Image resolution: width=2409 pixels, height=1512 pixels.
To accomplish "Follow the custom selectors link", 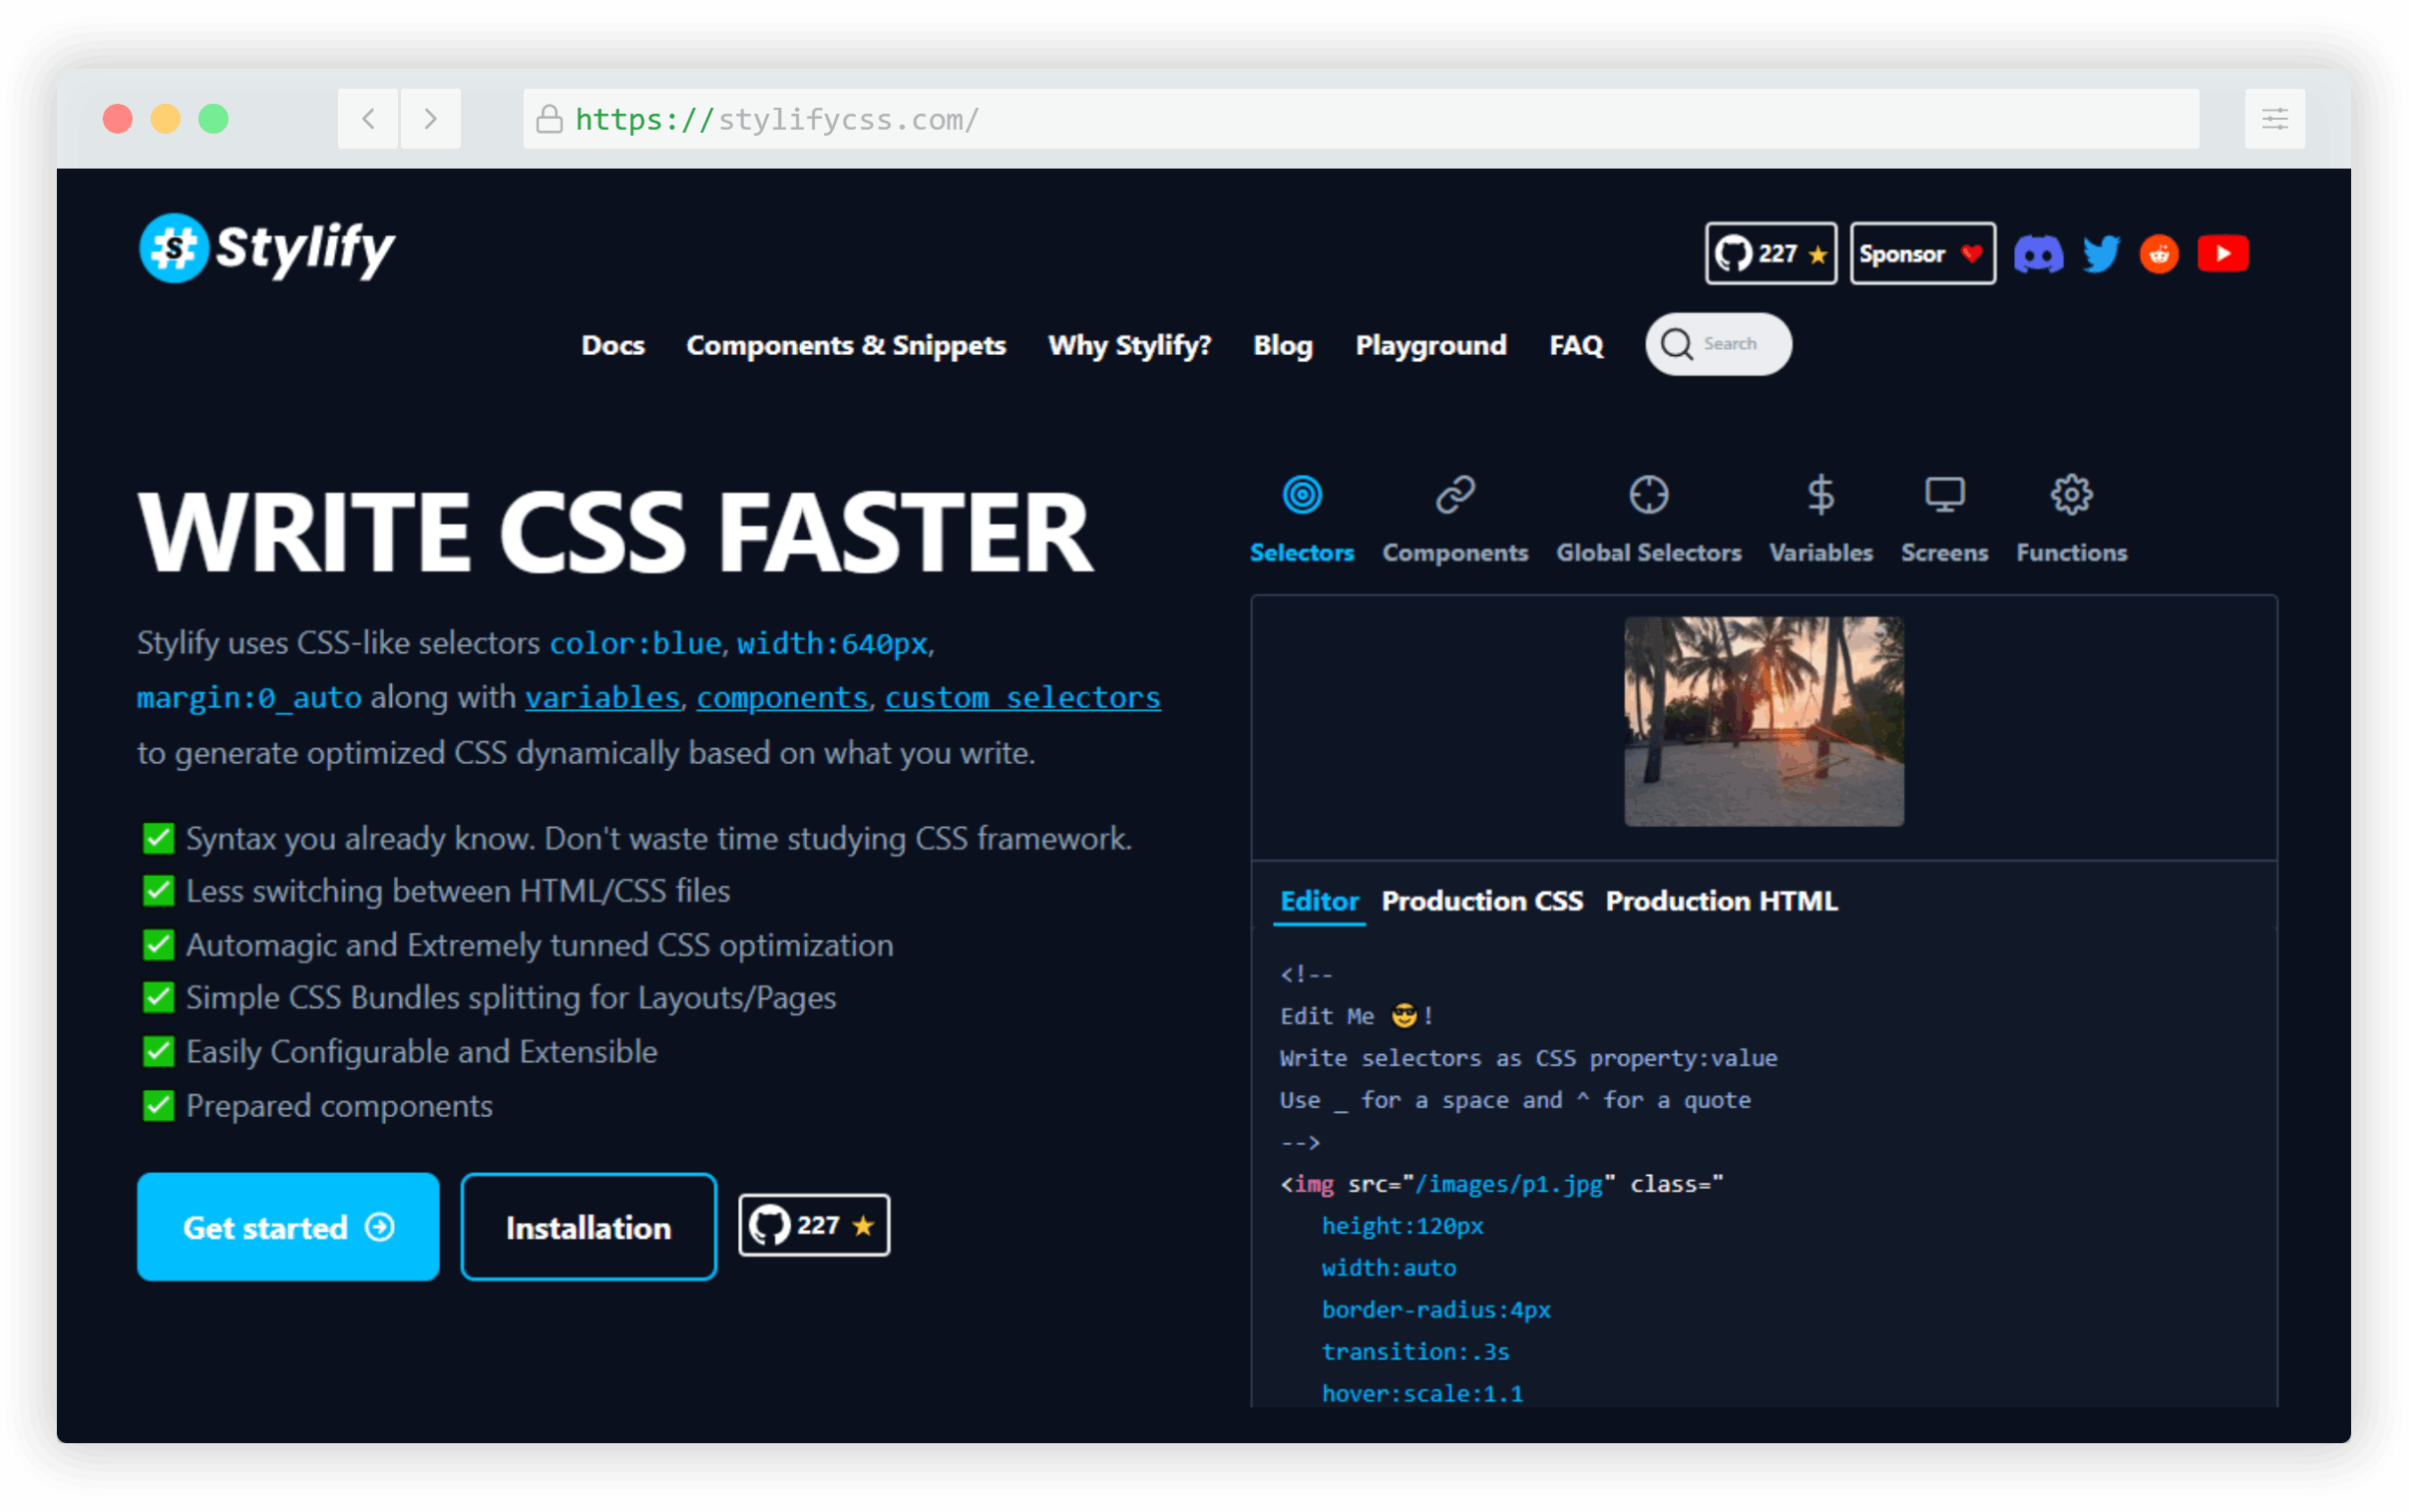I will click(1022, 697).
